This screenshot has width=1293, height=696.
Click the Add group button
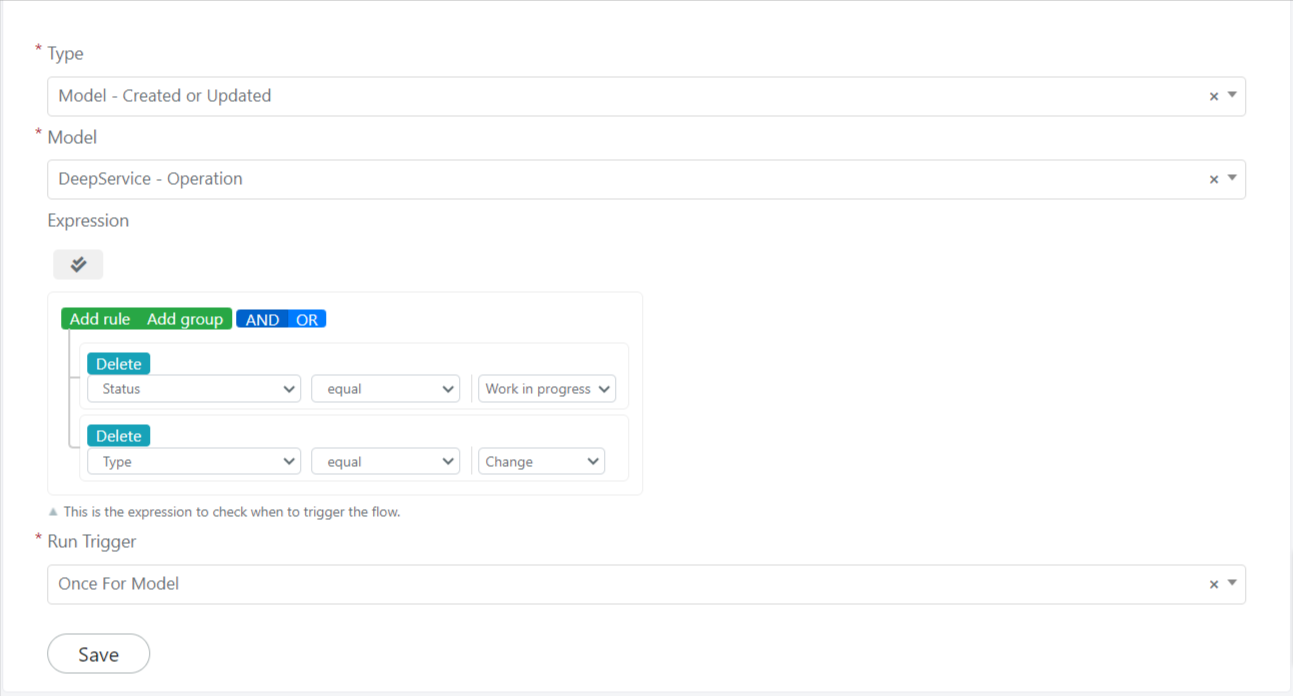click(x=185, y=319)
